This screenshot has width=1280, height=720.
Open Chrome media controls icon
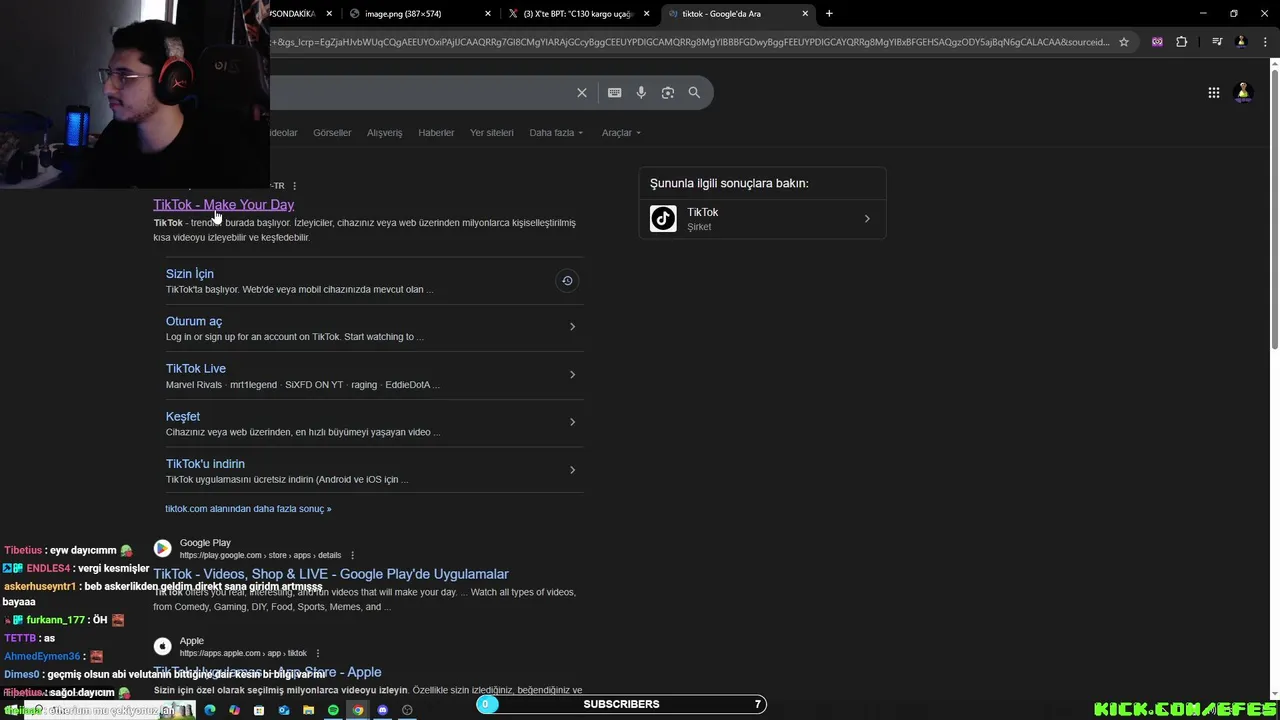tap(1217, 42)
